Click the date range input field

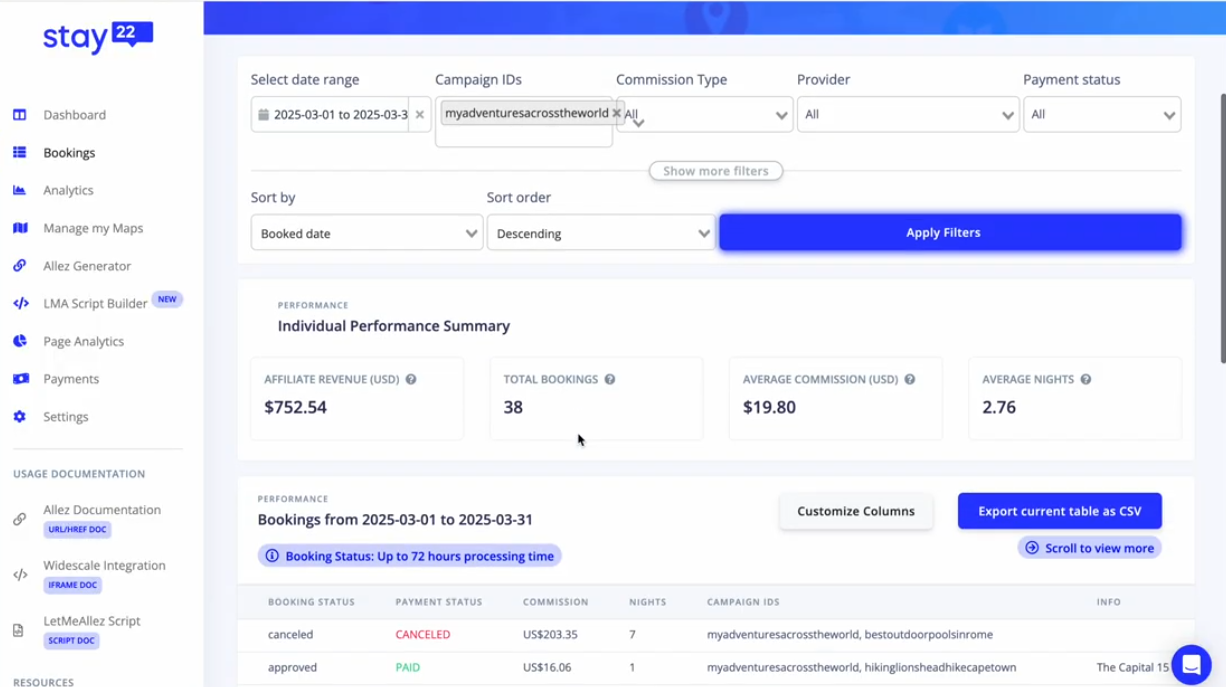[x=340, y=115]
